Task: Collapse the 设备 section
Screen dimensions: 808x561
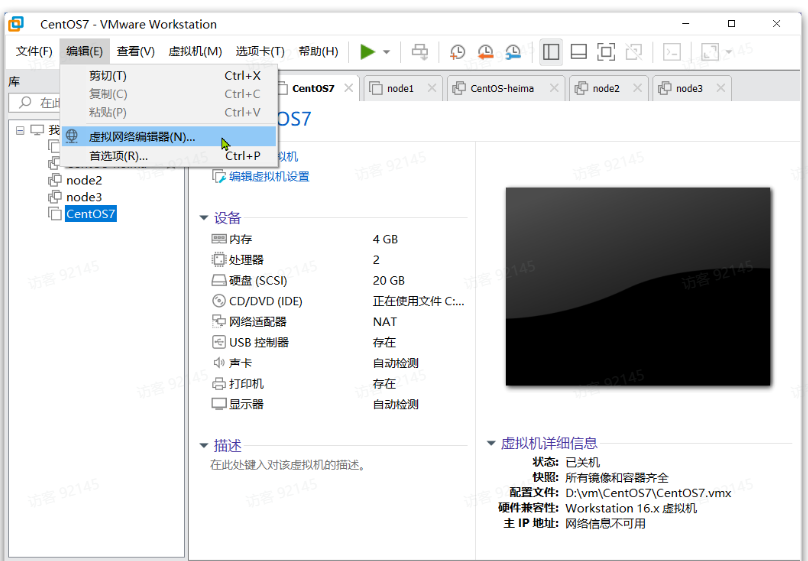Action: pyautogui.click(x=204, y=218)
